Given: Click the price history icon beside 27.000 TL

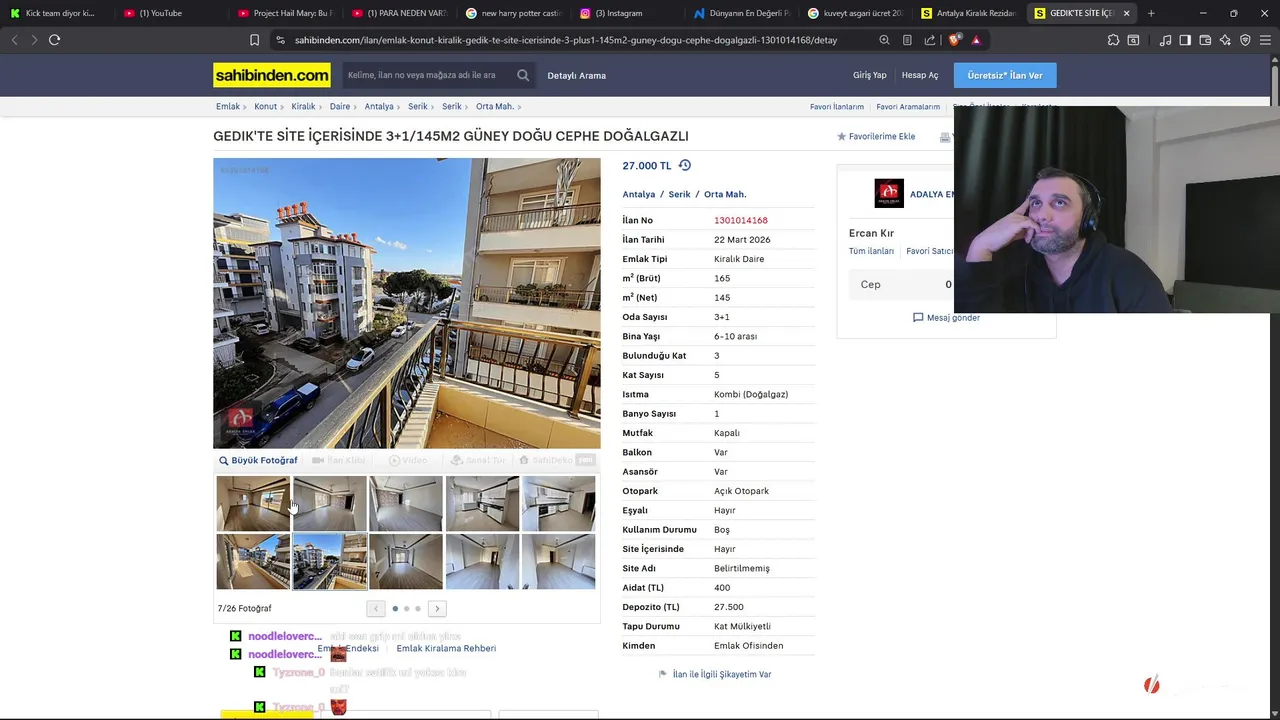Looking at the screenshot, I should [x=685, y=165].
